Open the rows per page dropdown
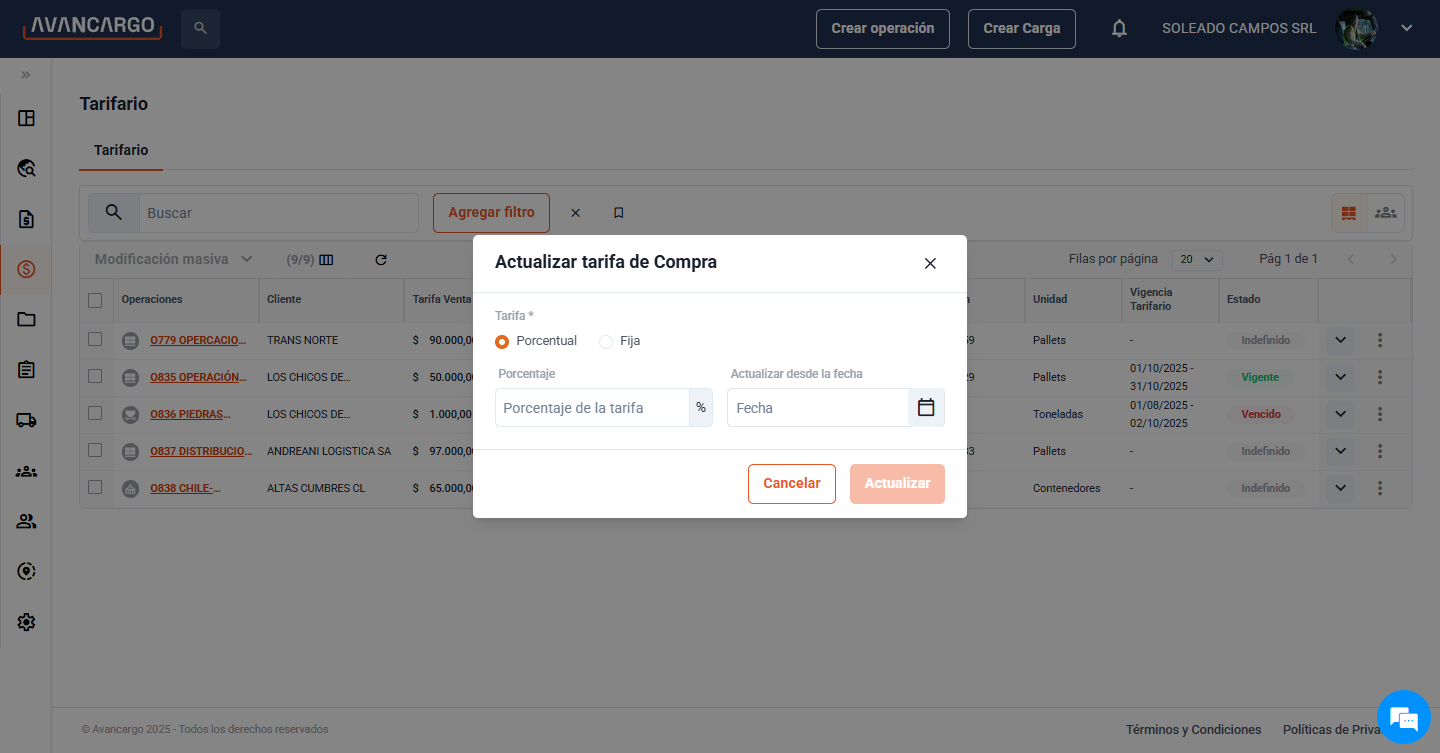1440x753 pixels. (x=1197, y=260)
